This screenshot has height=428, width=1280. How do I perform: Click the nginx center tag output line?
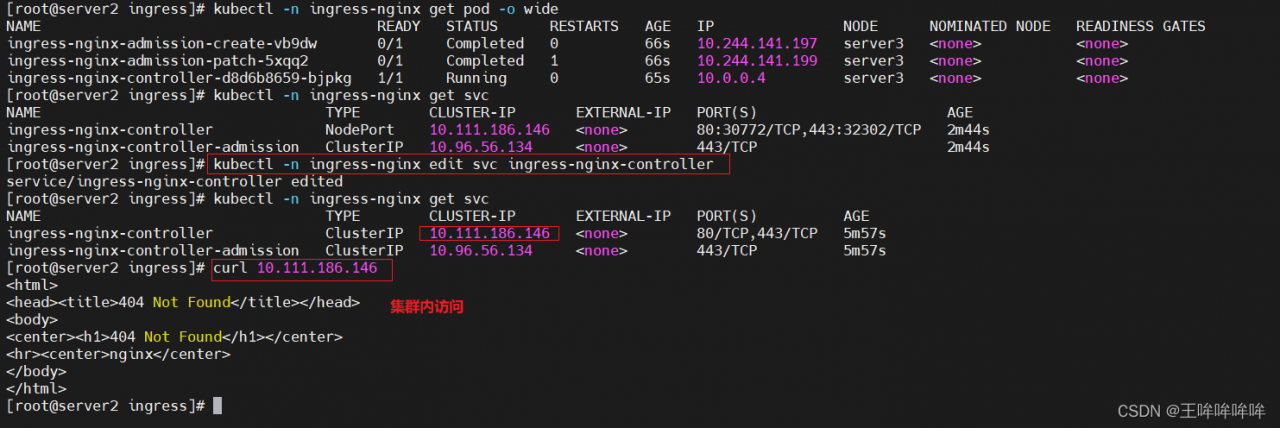[118, 354]
